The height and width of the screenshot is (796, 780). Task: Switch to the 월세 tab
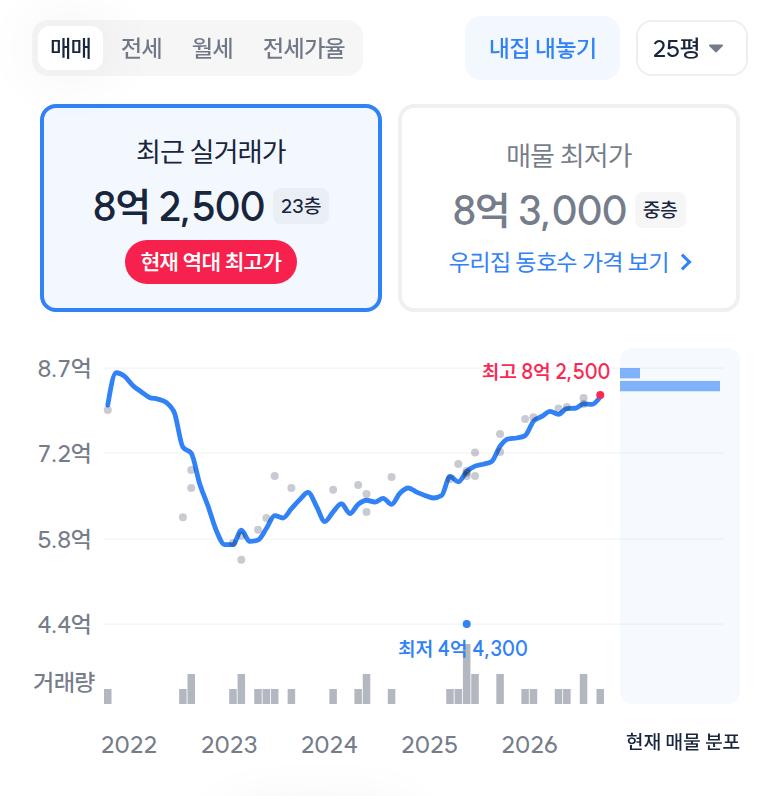(212, 48)
